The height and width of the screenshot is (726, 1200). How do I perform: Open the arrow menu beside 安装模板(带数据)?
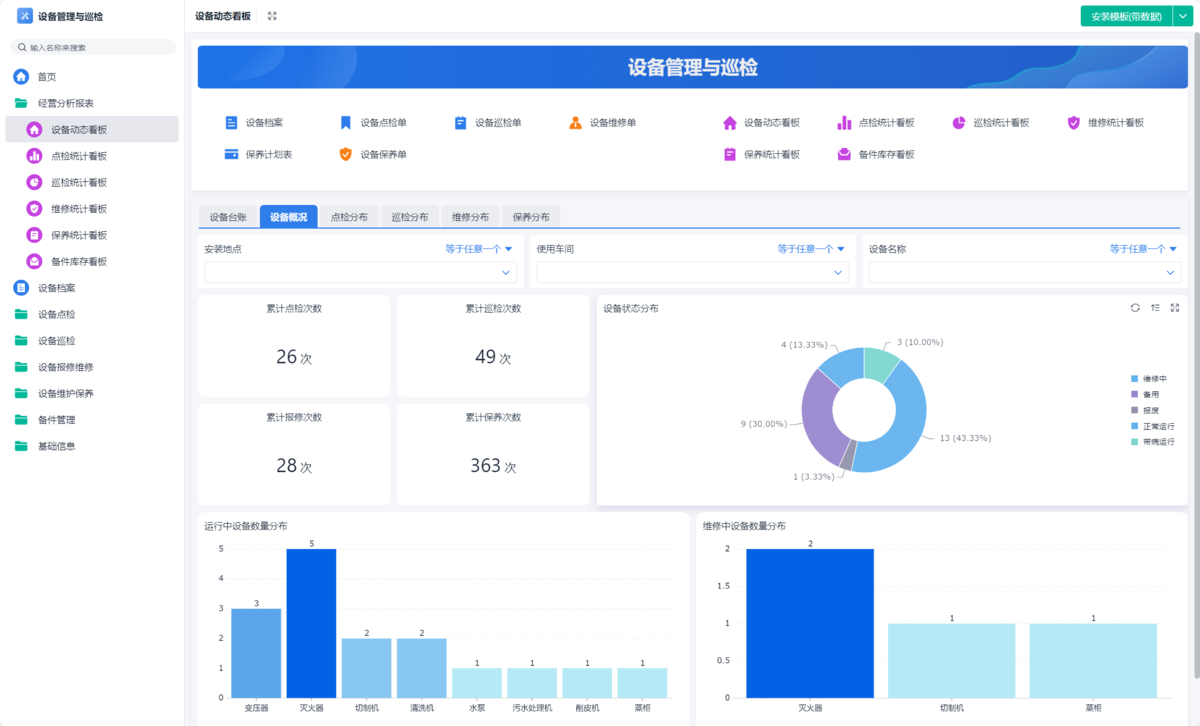click(1181, 16)
